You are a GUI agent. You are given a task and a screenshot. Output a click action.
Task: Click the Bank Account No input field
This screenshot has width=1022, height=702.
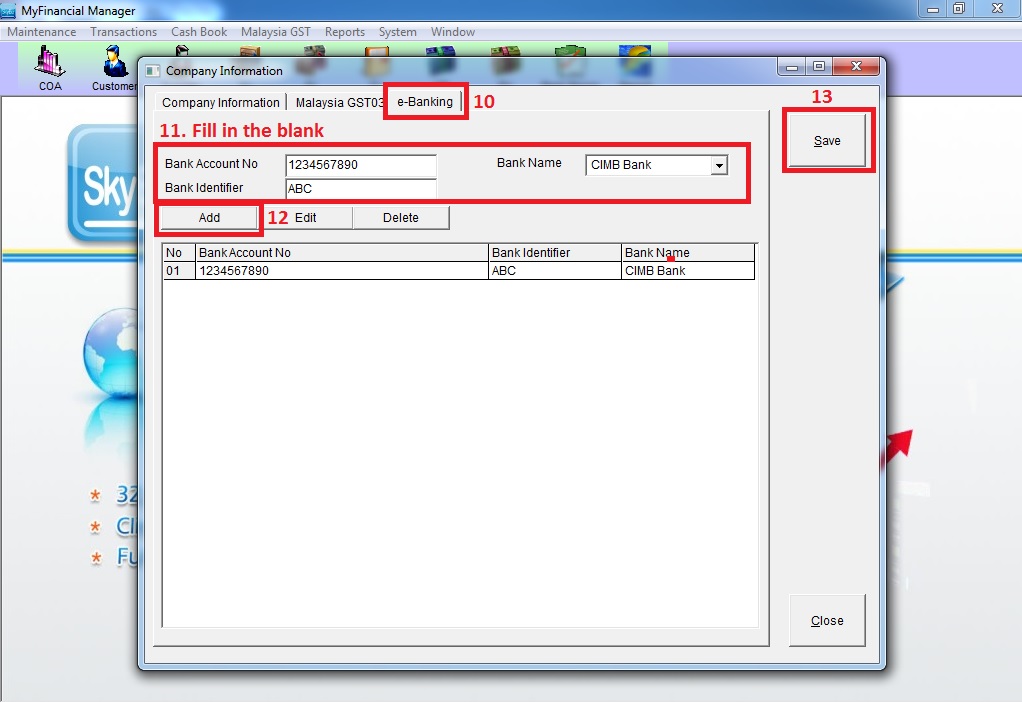(360, 165)
